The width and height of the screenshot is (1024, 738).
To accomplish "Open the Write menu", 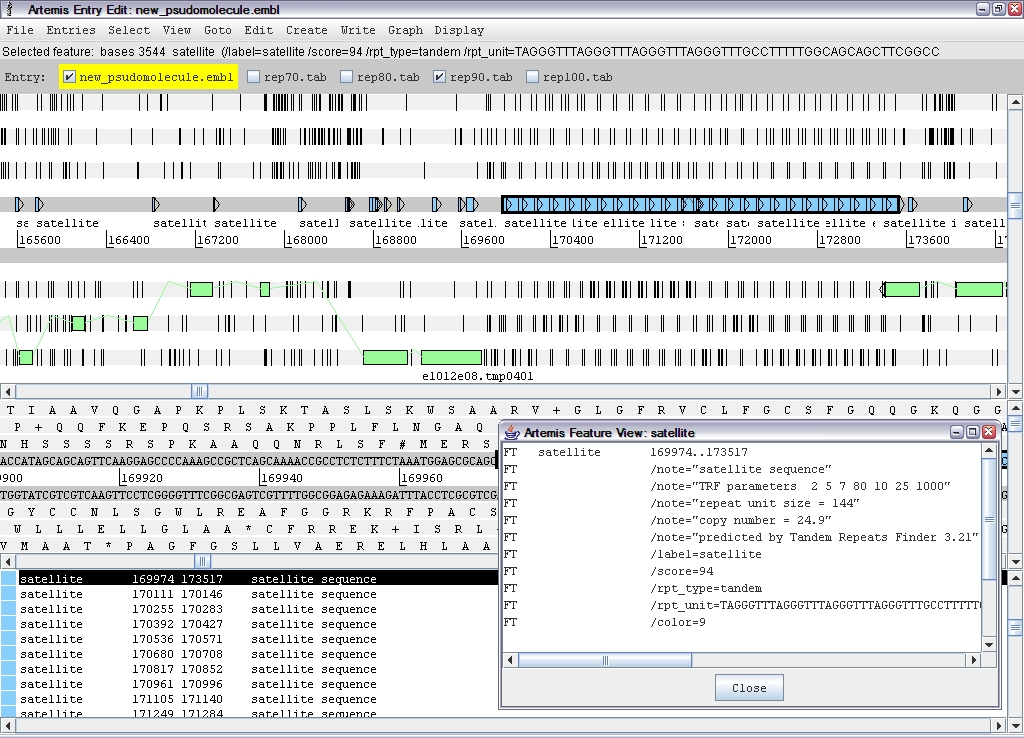I will pyautogui.click(x=358, y=30).
